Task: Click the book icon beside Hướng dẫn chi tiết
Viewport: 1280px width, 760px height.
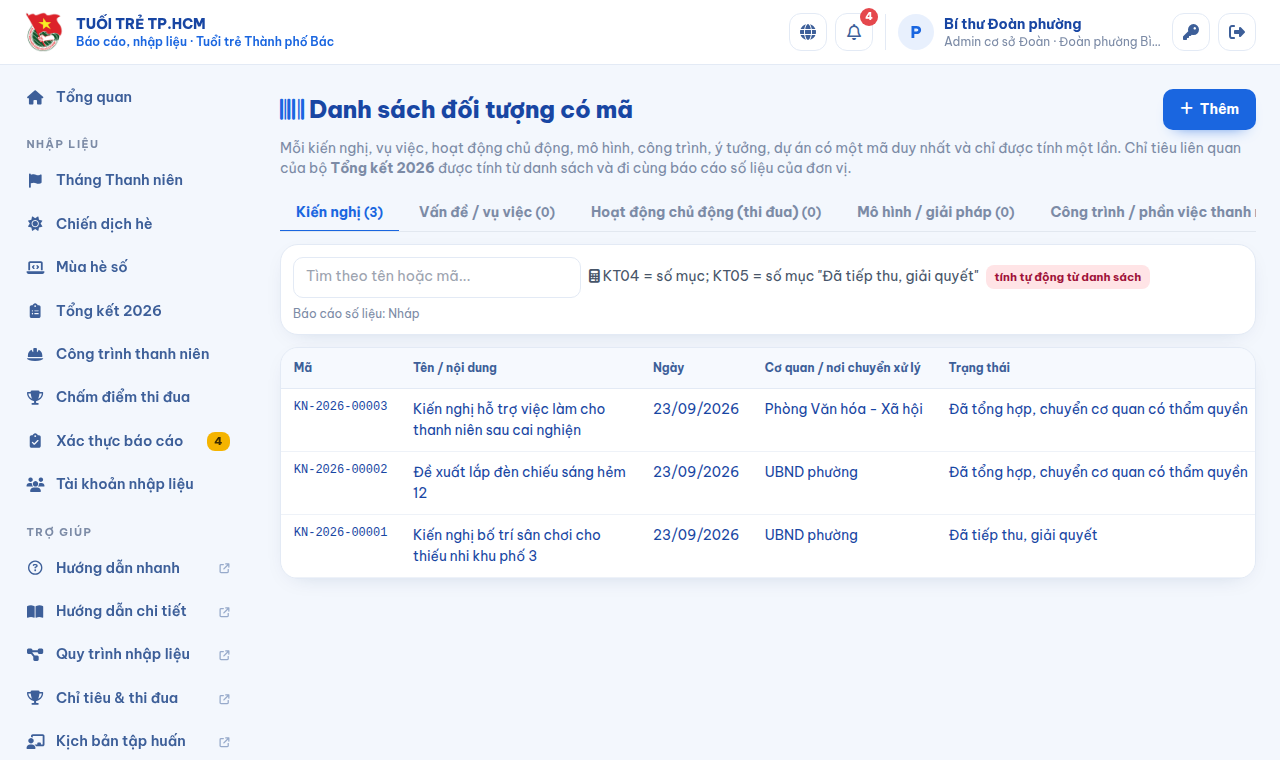Action: tap(35, 611)
